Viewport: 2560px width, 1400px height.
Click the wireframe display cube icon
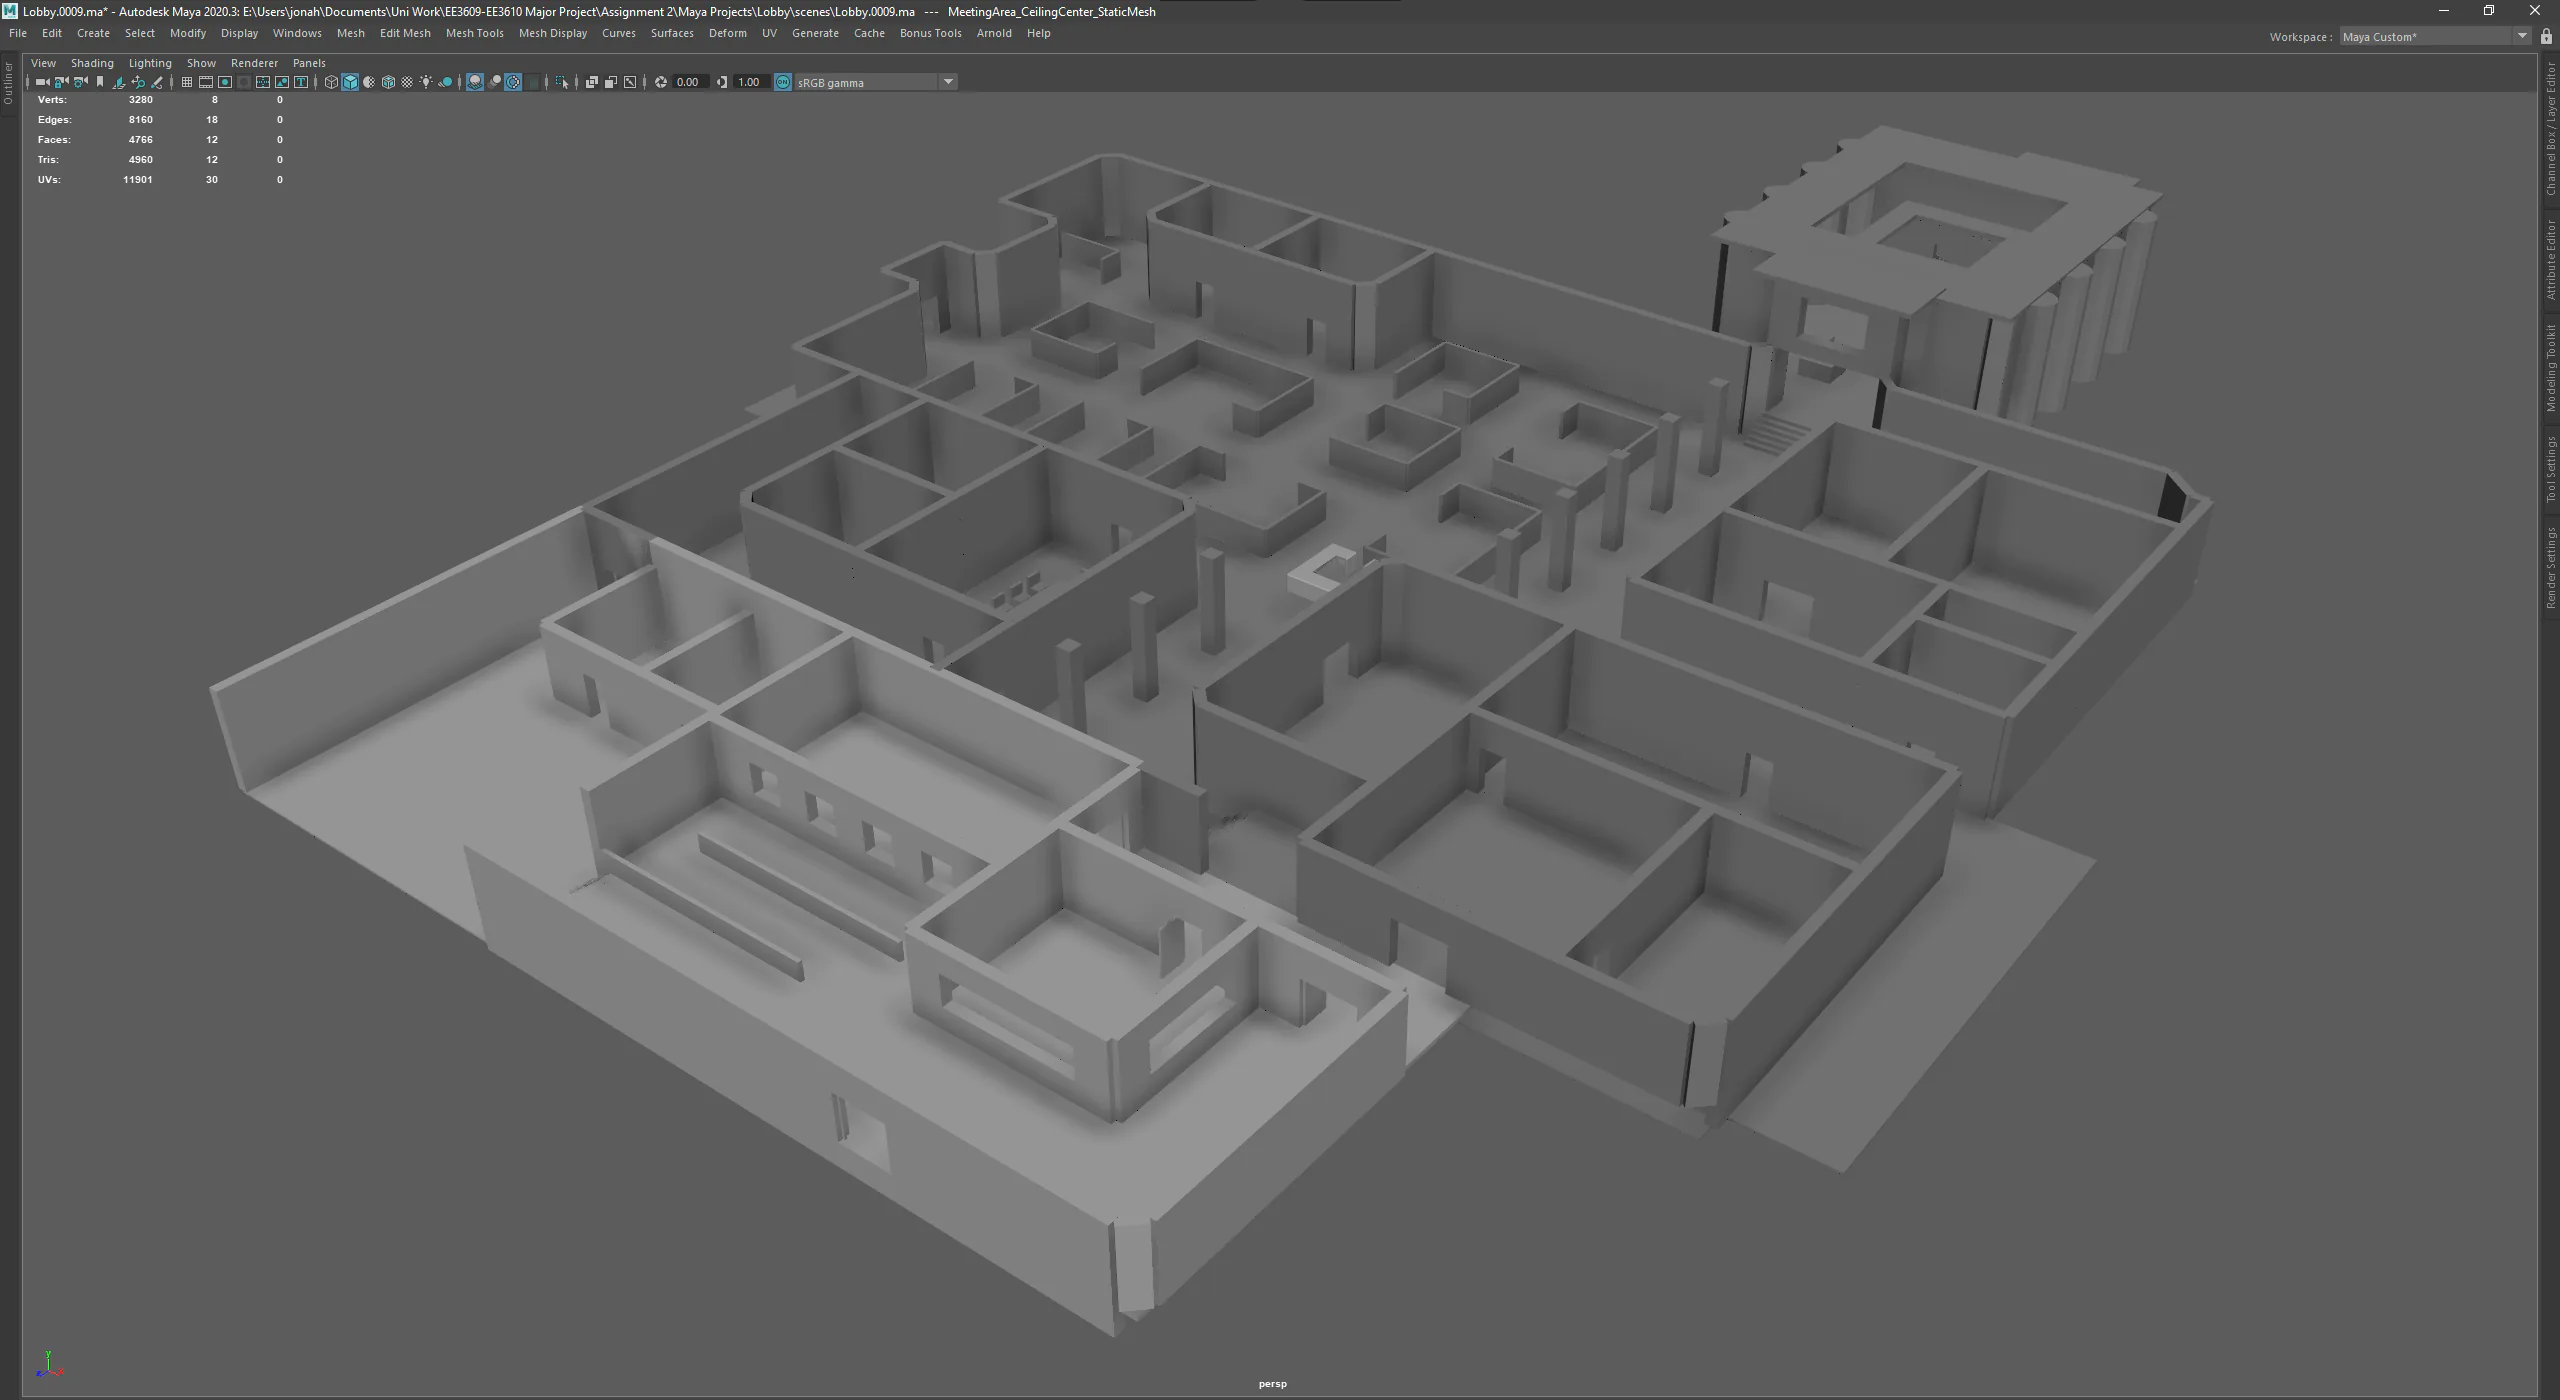click(x=331, y=82)
